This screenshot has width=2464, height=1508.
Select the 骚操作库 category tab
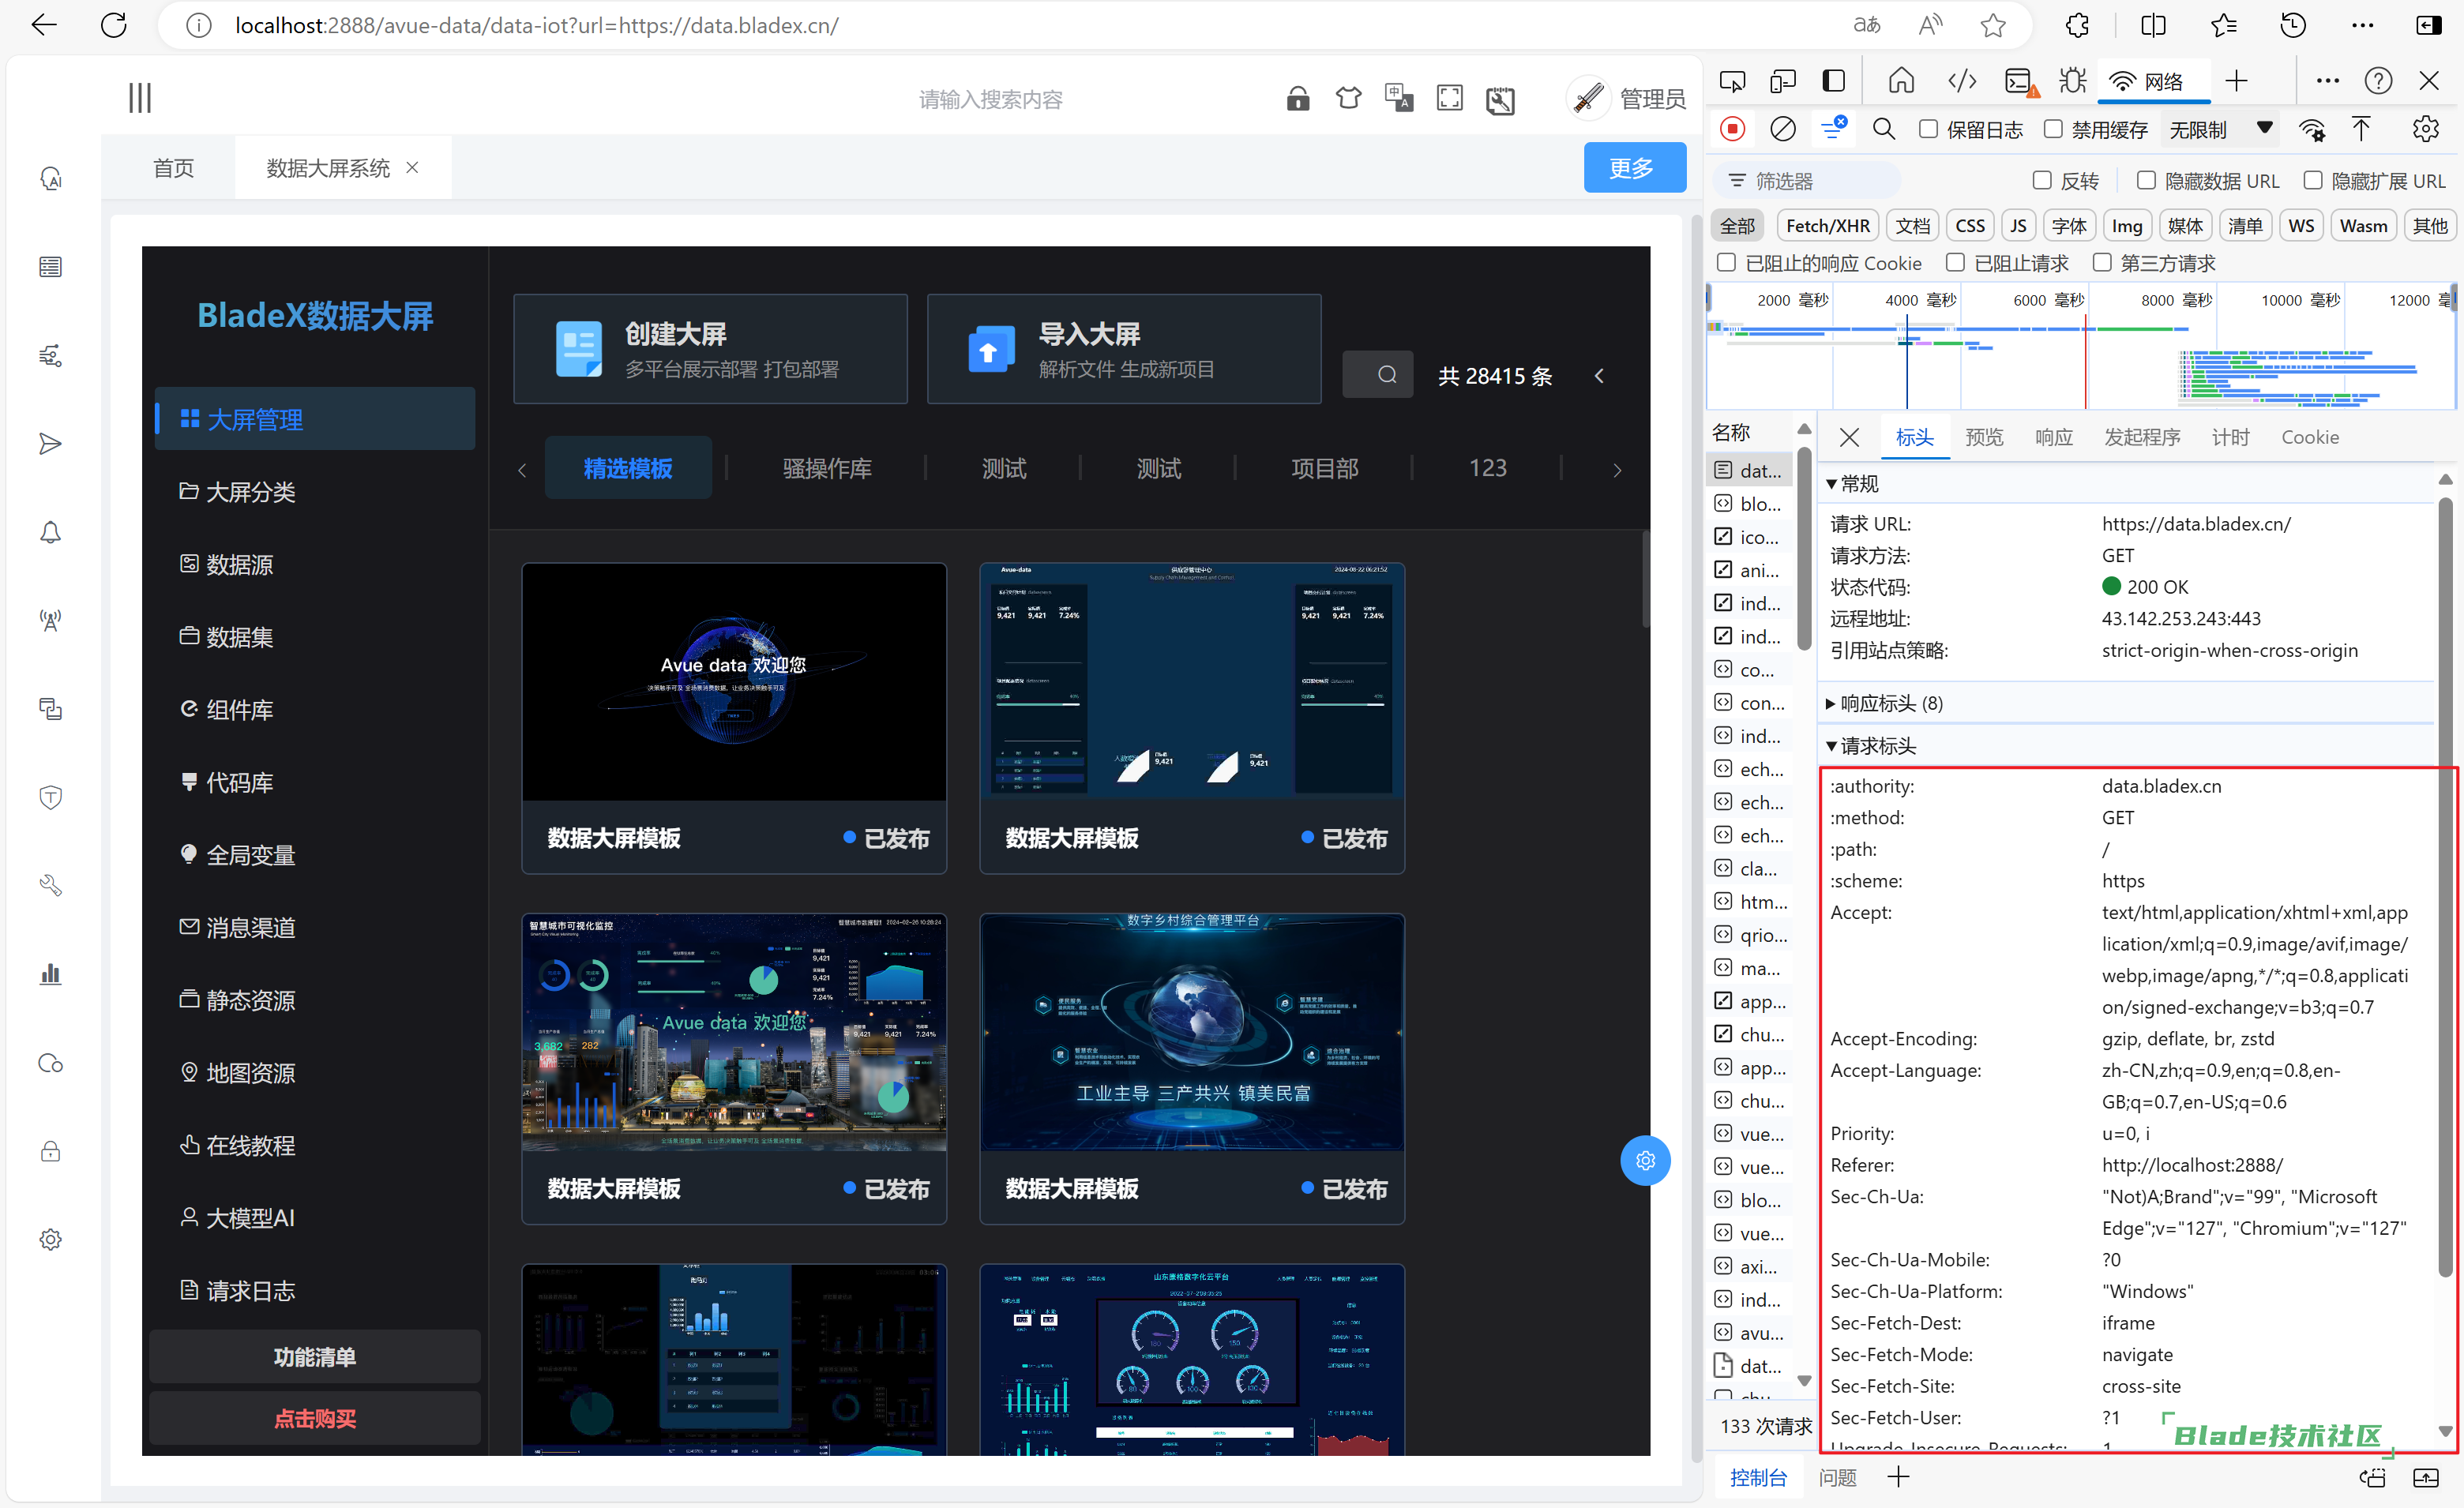coord(827,468)
